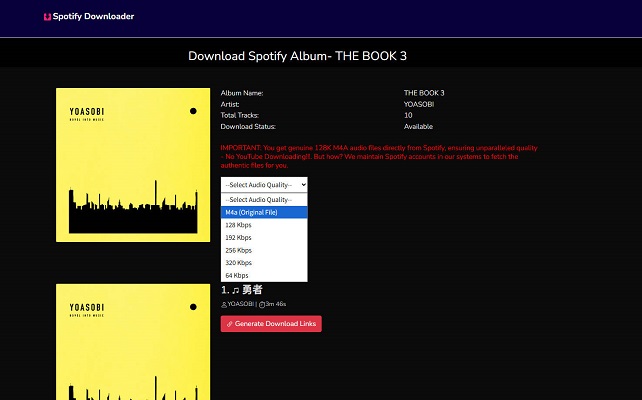Screen dimensions: 642x400
Task: Click THE BOOK 3 album cover
Action: point(133,165)
